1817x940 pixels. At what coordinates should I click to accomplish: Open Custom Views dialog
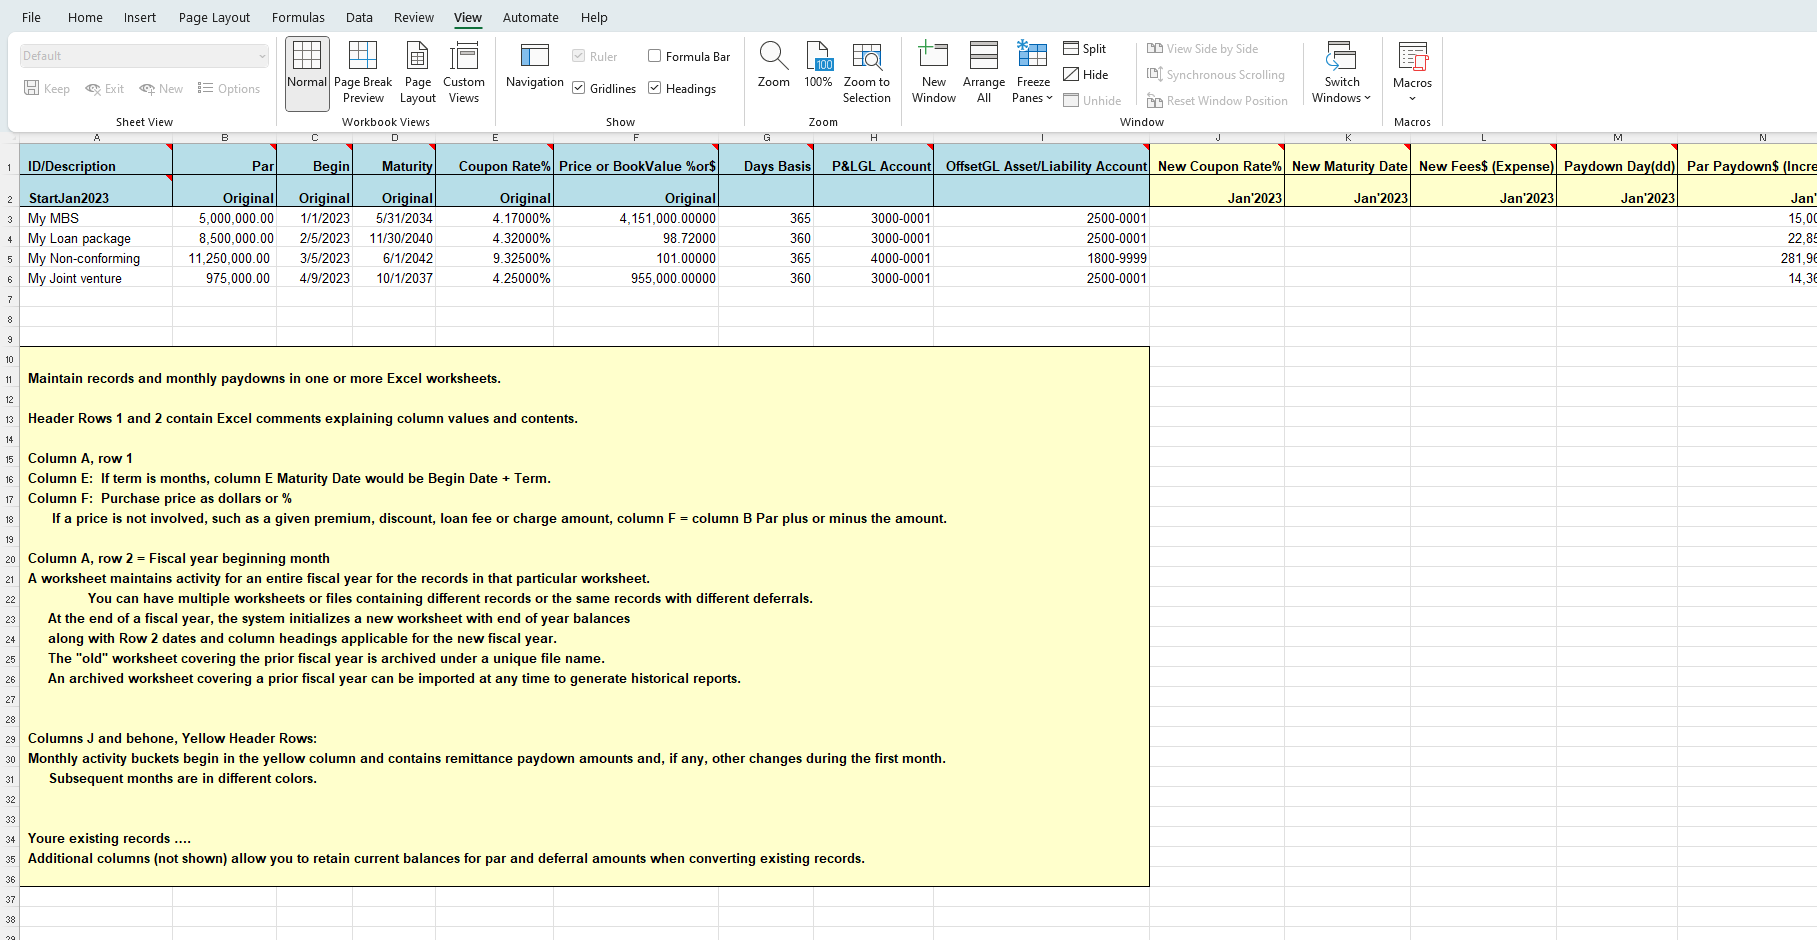pos(464,73)
